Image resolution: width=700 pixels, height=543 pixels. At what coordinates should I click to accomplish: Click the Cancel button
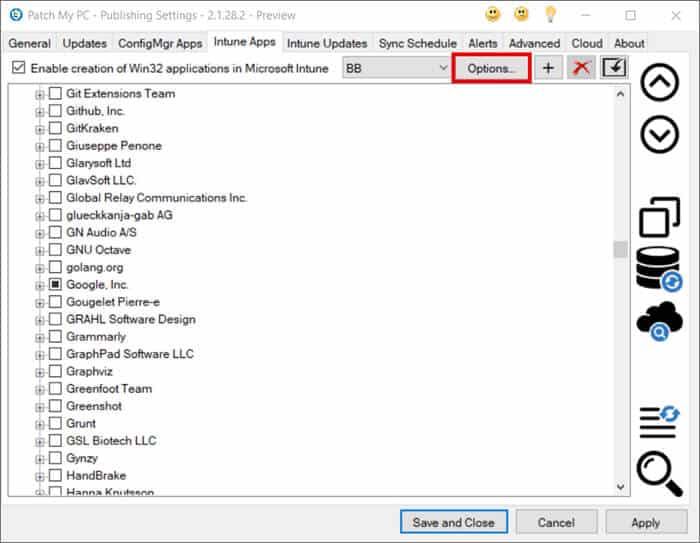coord(556,522)
